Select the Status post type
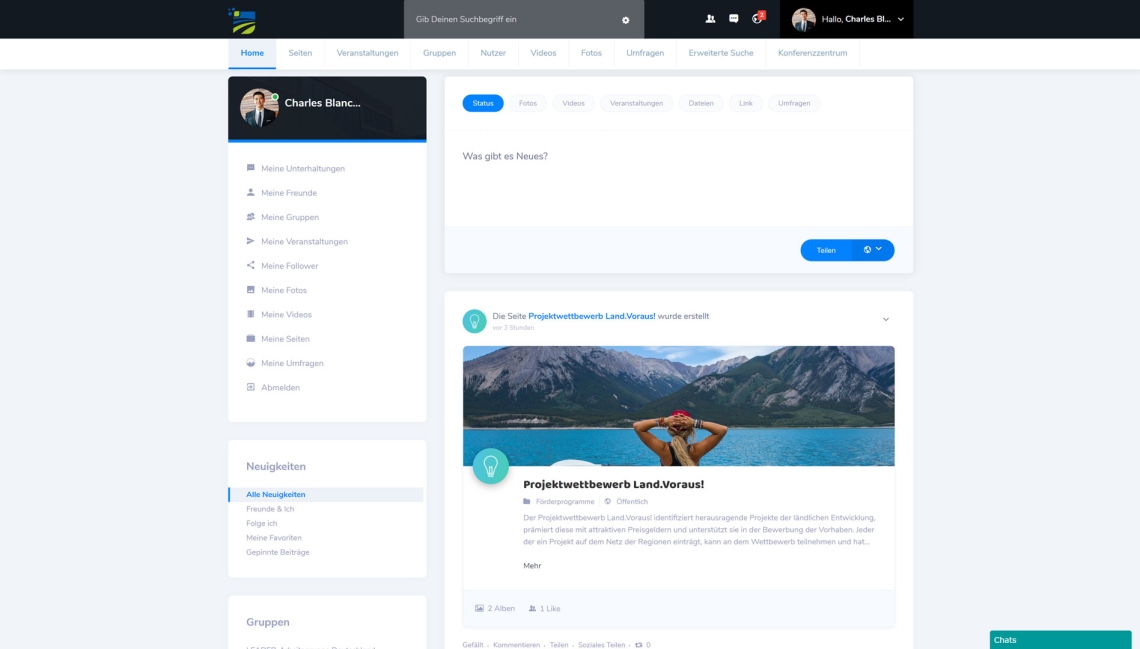 click(483, 103)
